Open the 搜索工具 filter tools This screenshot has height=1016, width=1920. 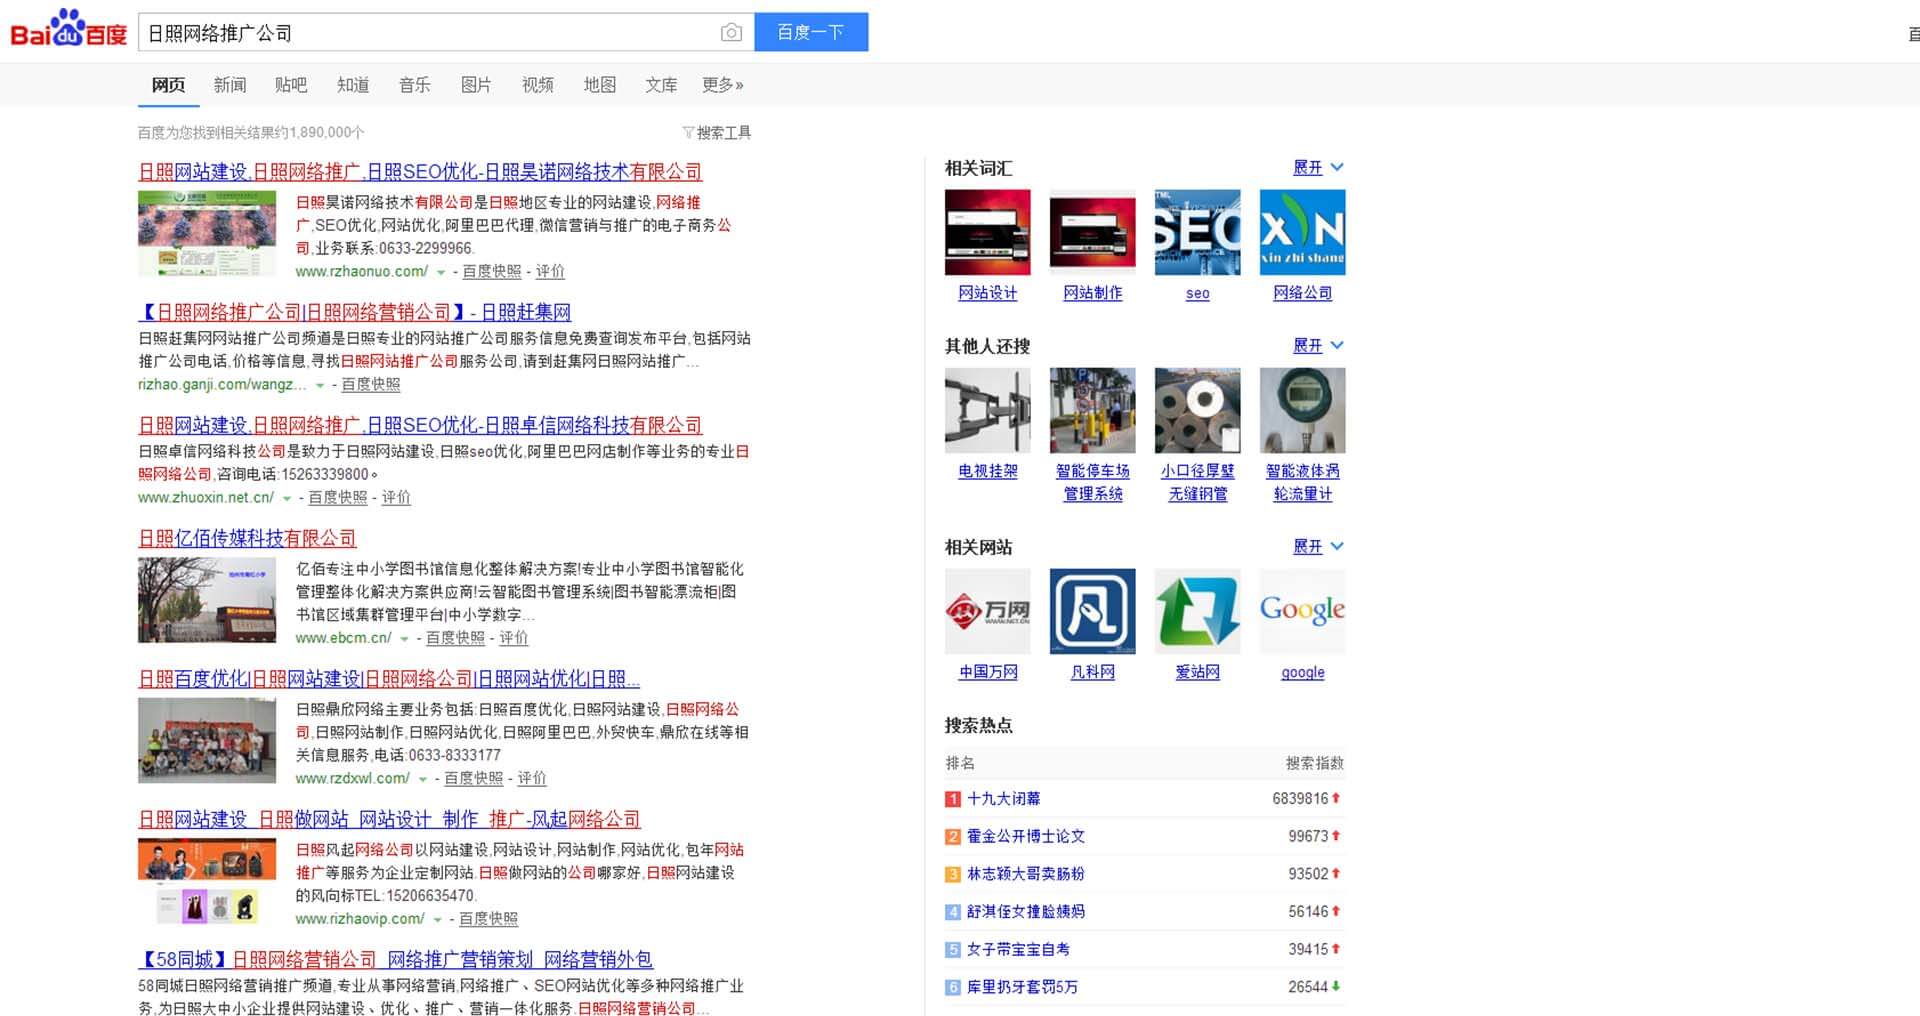click(717, 132)
